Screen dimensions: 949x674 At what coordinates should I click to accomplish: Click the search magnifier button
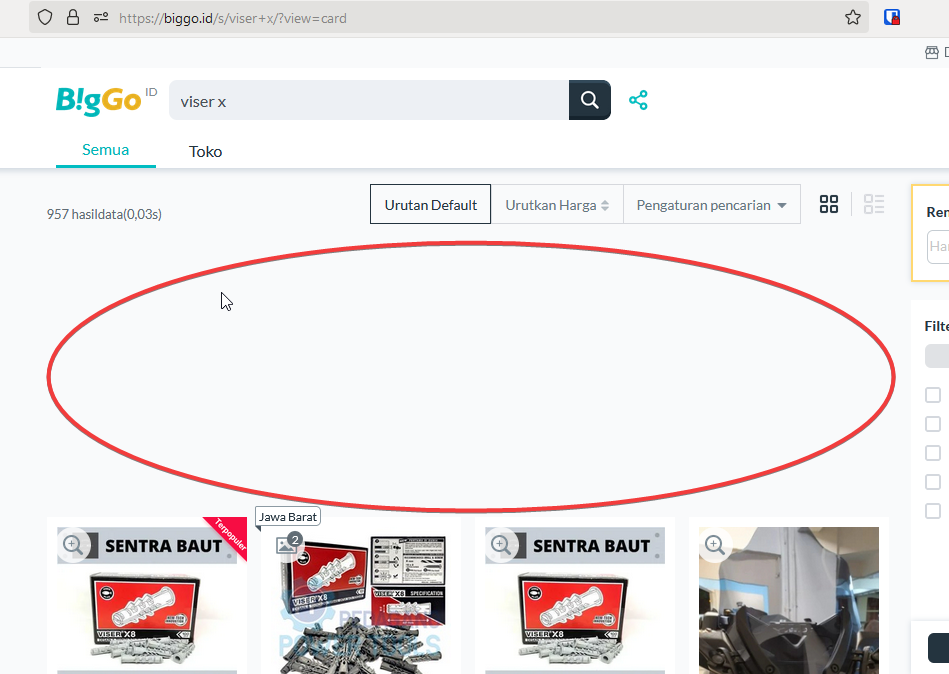588,100
